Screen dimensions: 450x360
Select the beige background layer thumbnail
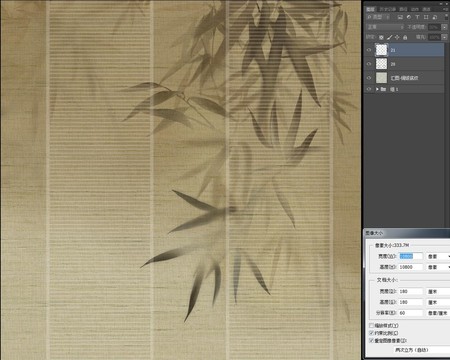point(381,78)
